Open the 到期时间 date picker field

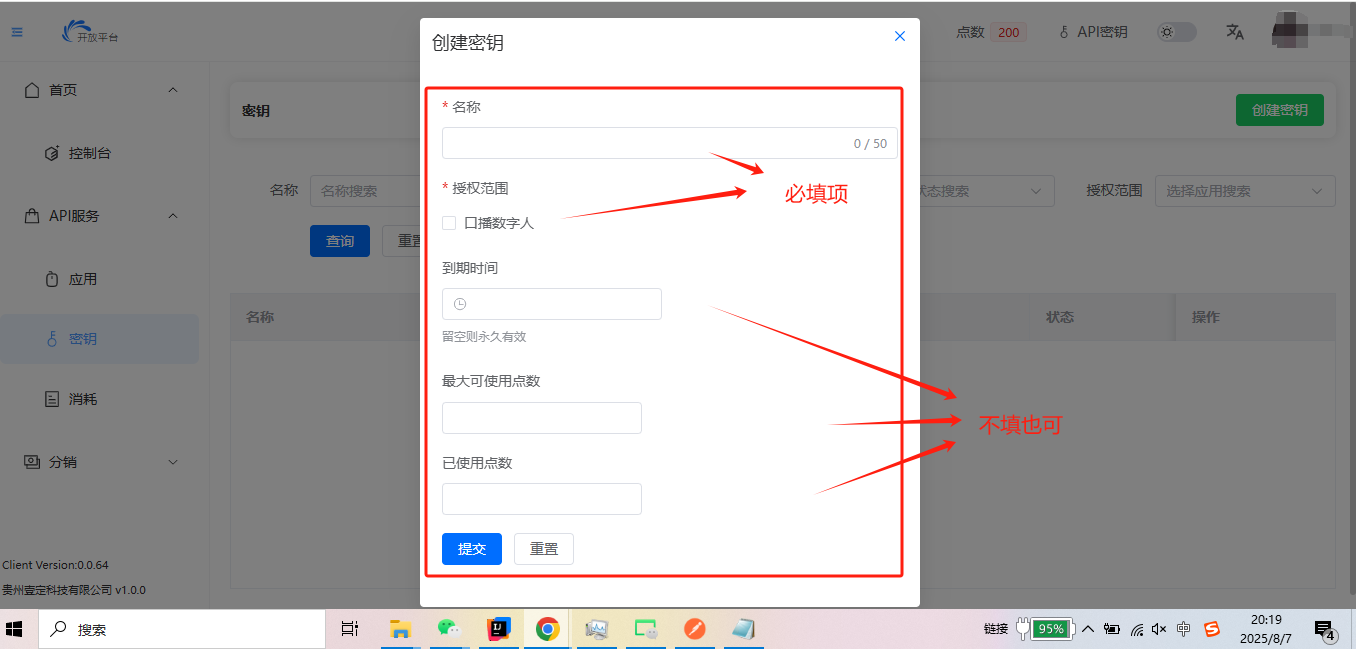pos(552,304)
